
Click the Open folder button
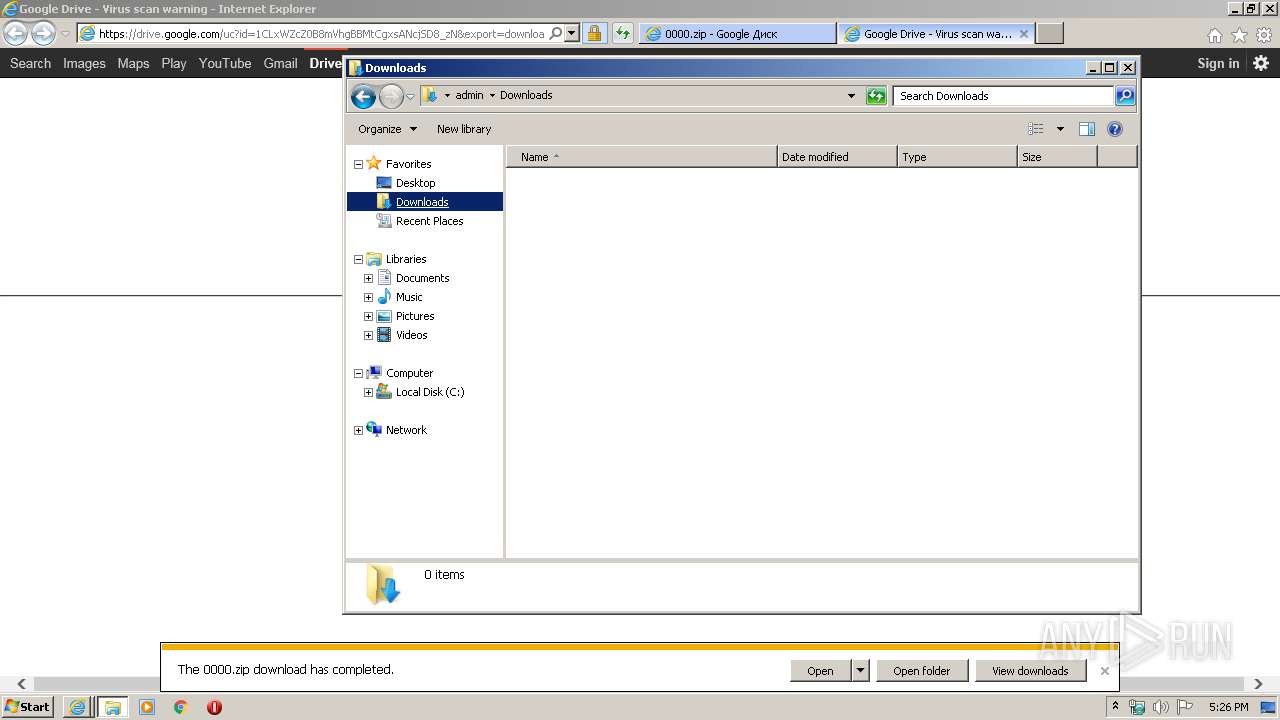[x=922, y=671]
